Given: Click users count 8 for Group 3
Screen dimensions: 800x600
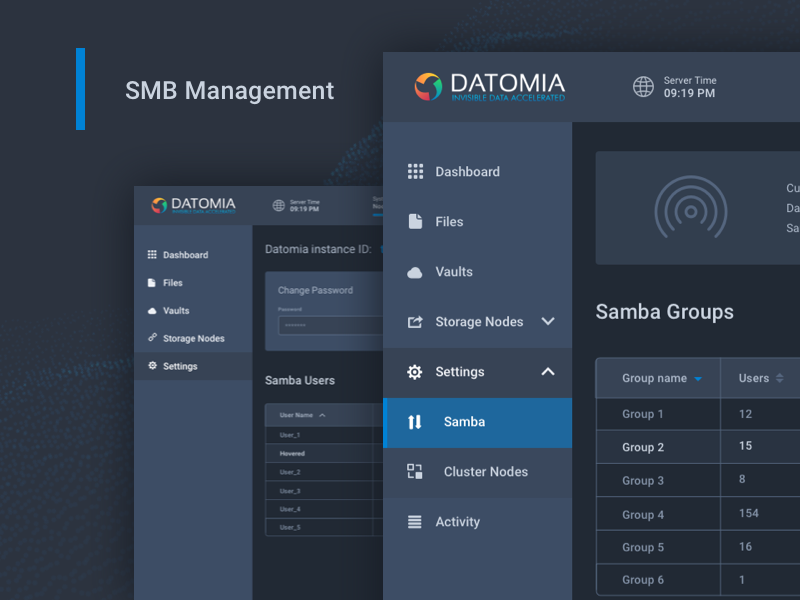Looking at the screenshot, I should click(742, 479).
